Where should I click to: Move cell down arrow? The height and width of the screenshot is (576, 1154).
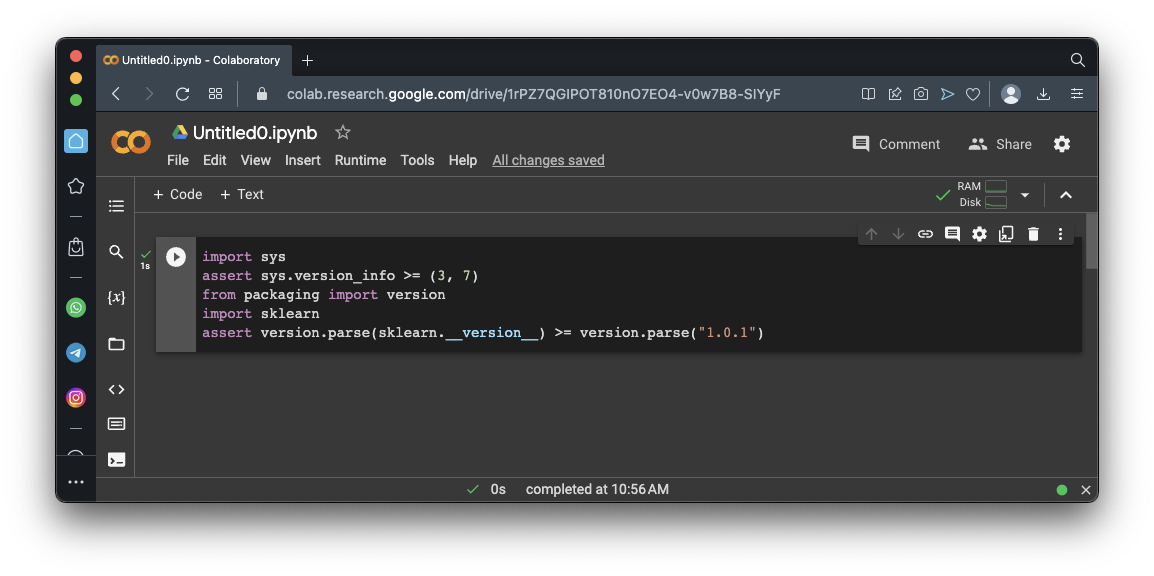(898, 234)
